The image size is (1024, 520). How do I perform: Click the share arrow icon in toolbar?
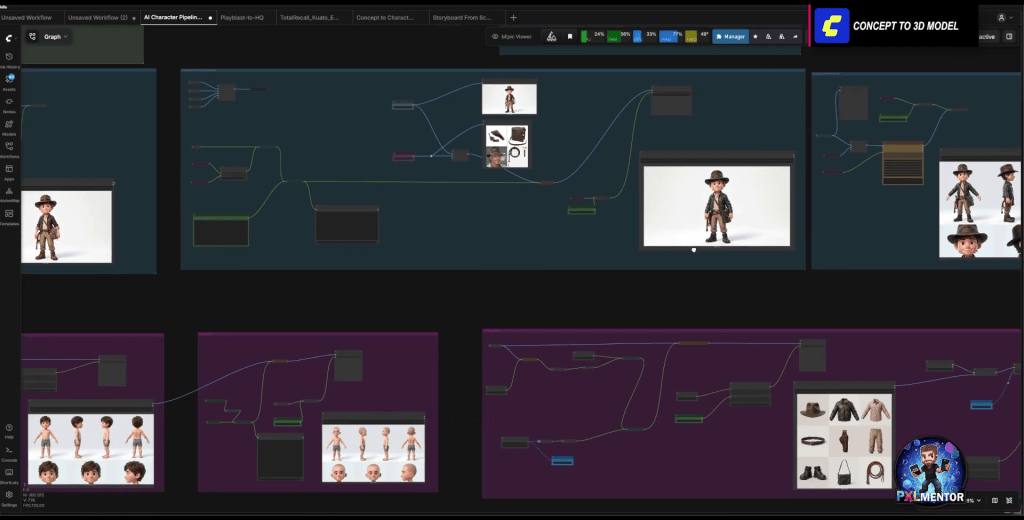(x=795, y=37)
